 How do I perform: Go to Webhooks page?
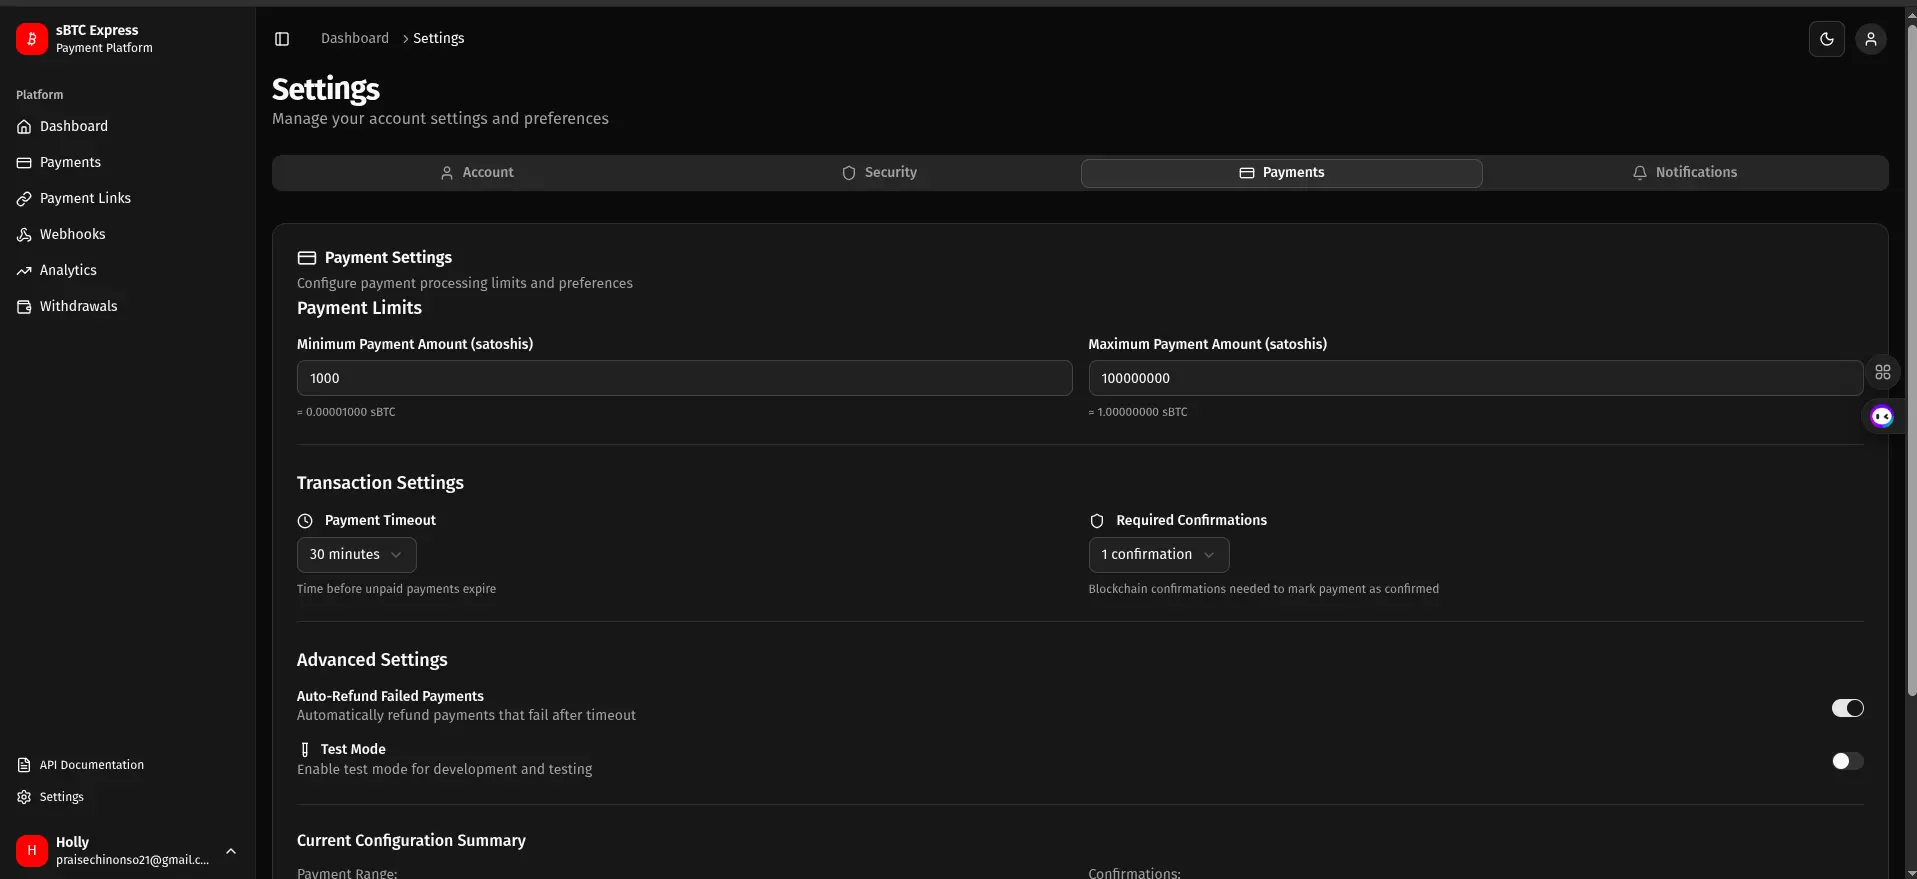click(127, 235)
